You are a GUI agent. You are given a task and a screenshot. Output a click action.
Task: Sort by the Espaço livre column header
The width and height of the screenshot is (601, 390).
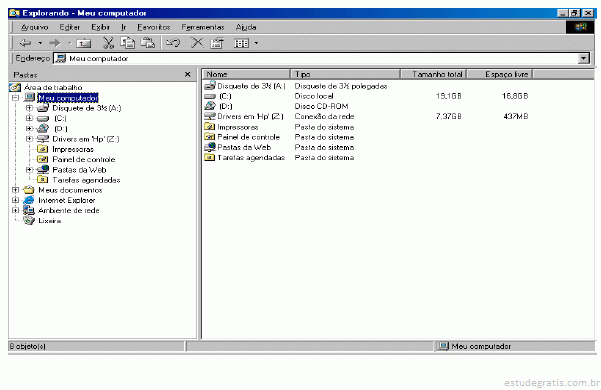tap(500, 74)
